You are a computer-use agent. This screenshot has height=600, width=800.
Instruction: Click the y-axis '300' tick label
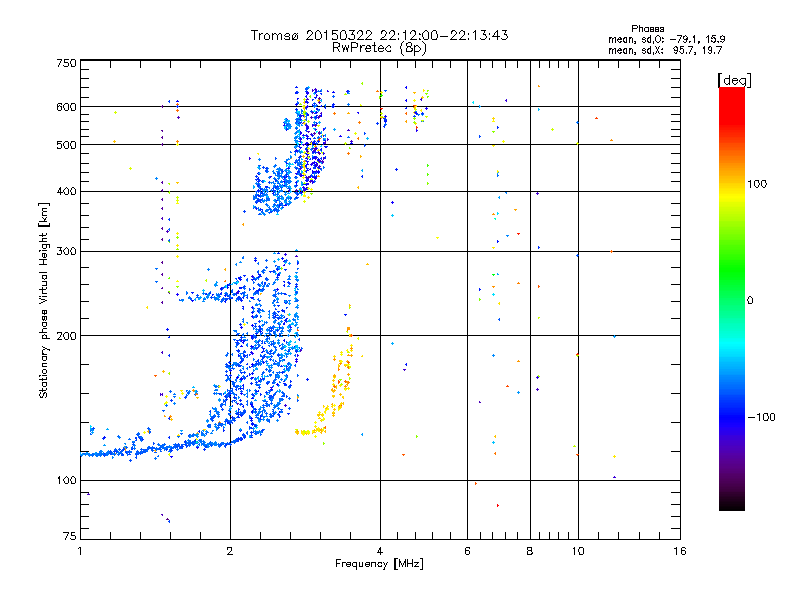(x=66, y=252)
